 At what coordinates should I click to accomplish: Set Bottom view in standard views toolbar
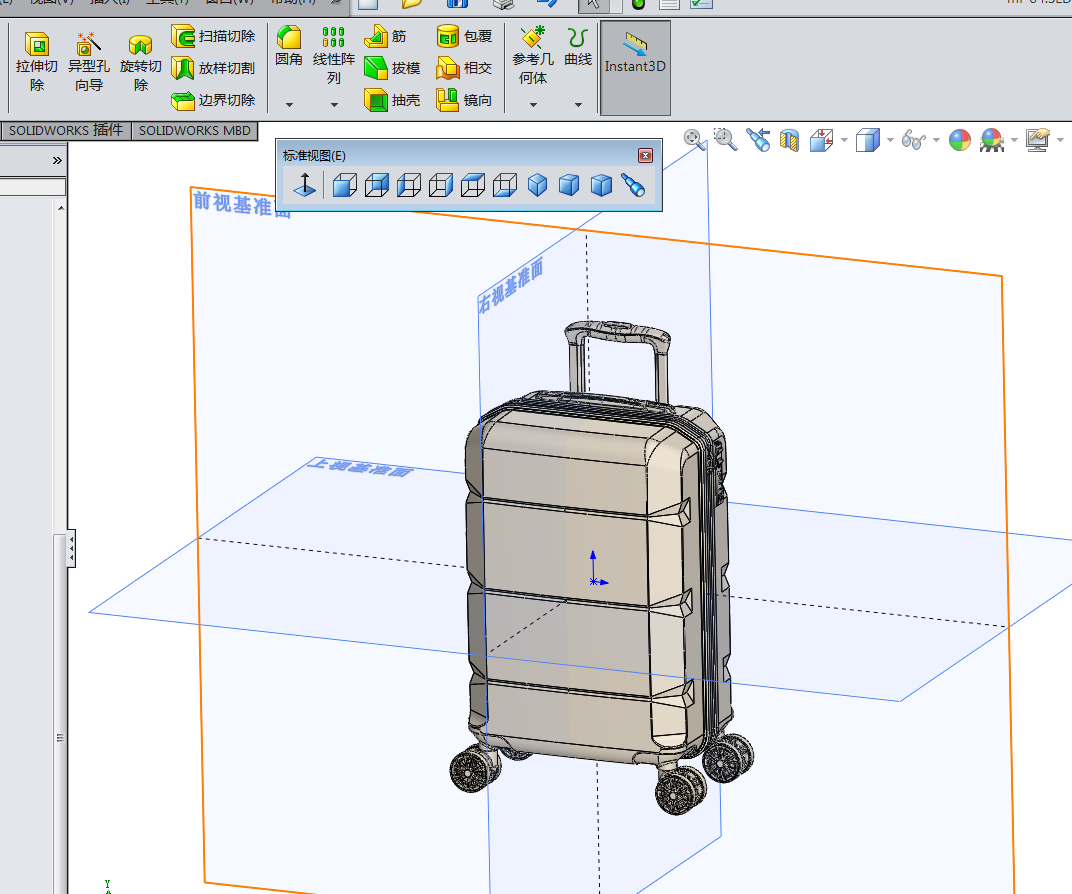pyautogui.click(x=505, y=185)
